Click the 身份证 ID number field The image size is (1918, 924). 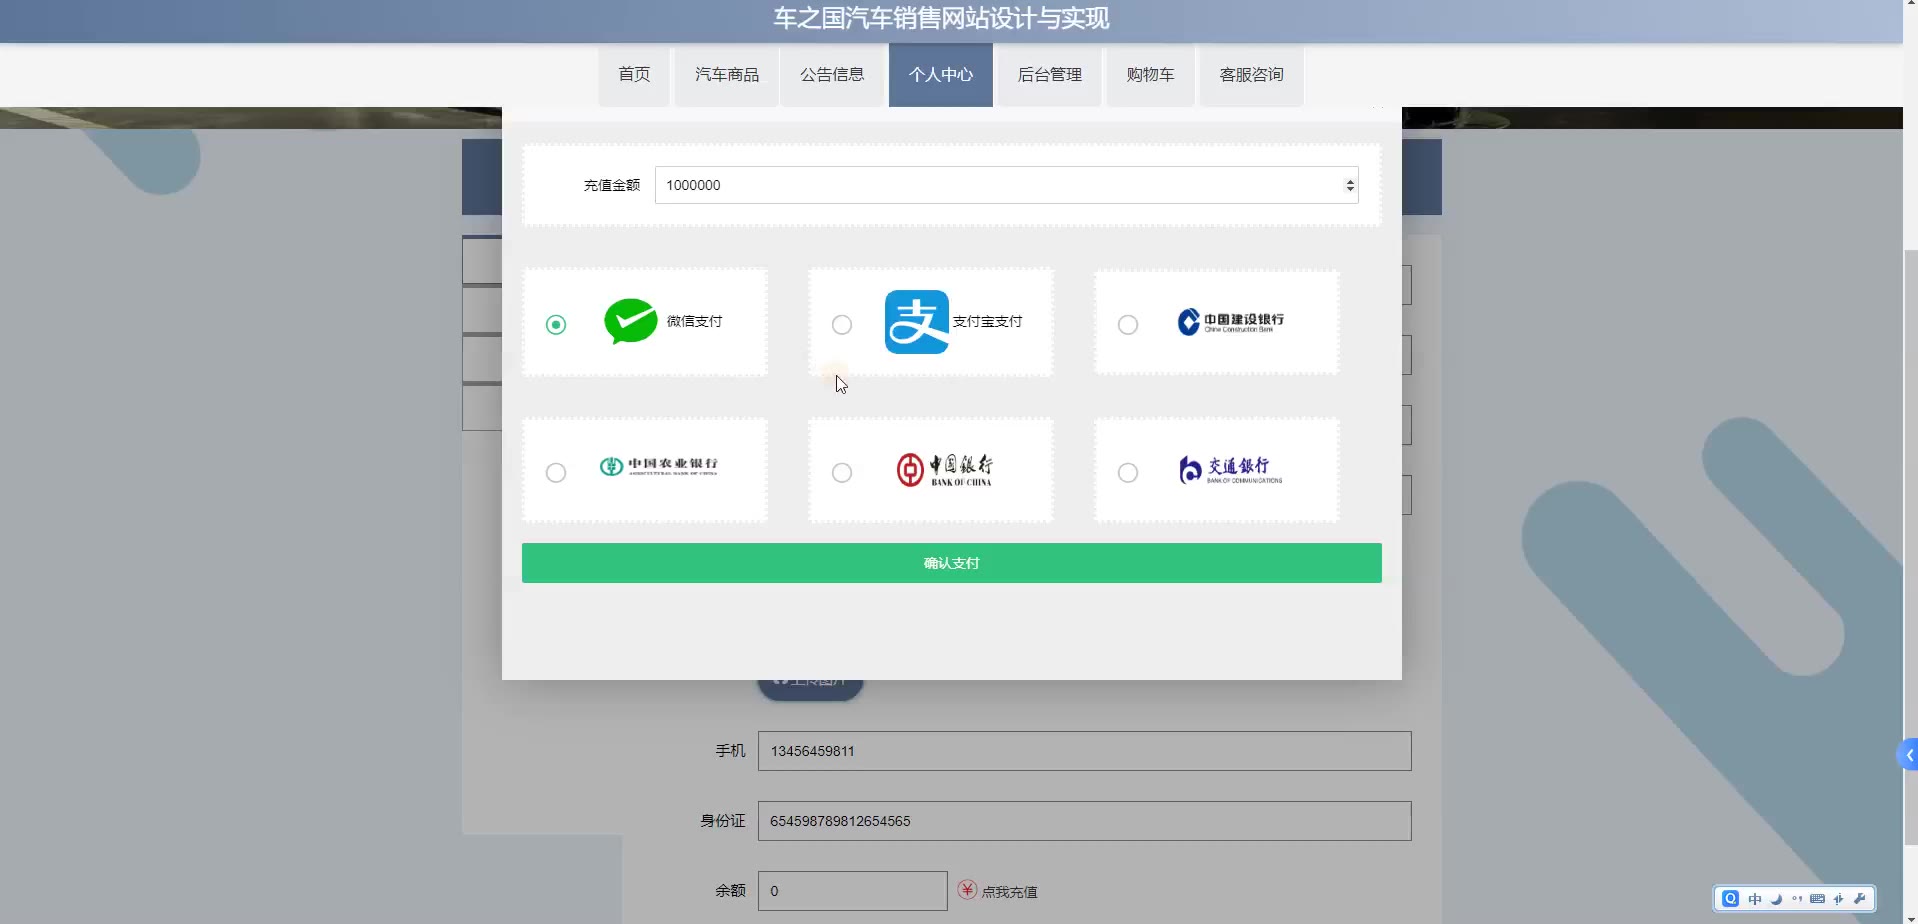1085,821
